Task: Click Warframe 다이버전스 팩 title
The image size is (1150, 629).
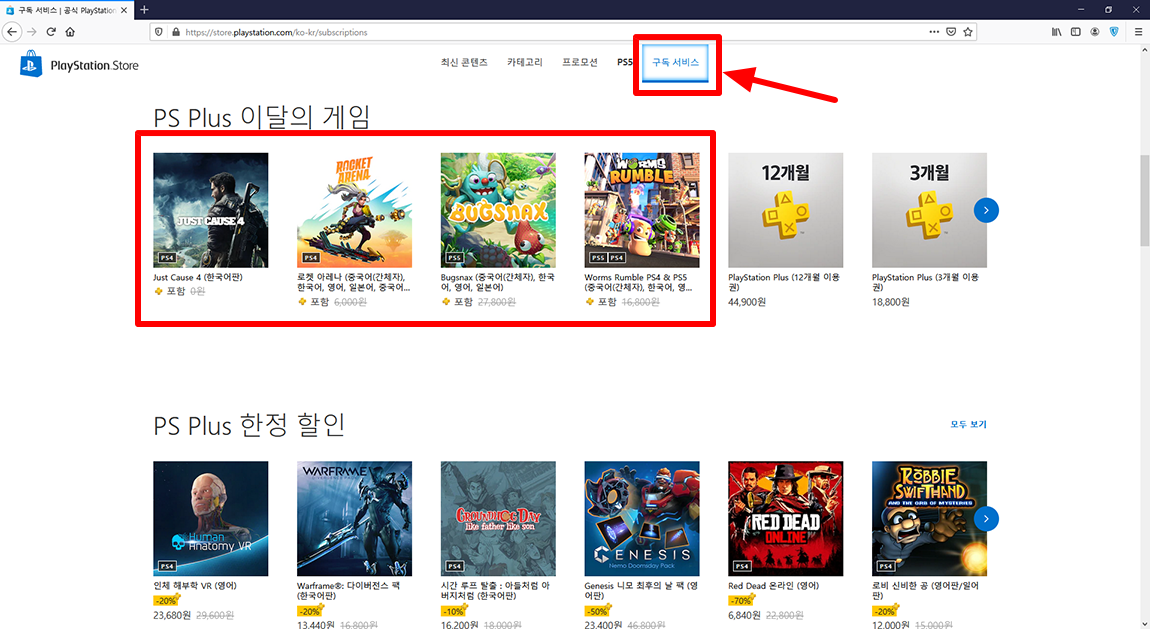Action: point(348,591)
